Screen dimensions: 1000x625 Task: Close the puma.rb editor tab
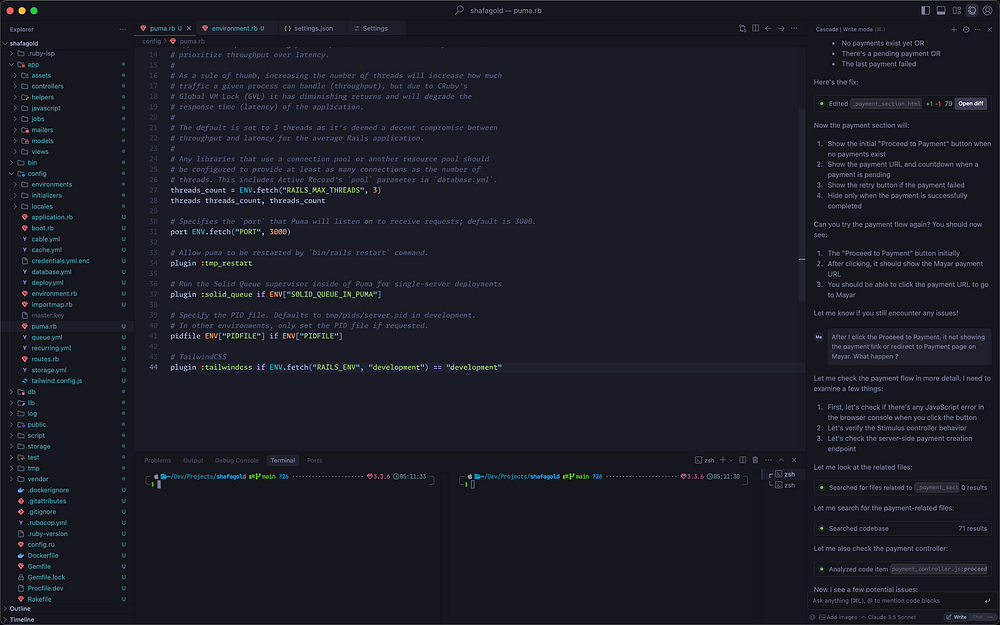189,28
